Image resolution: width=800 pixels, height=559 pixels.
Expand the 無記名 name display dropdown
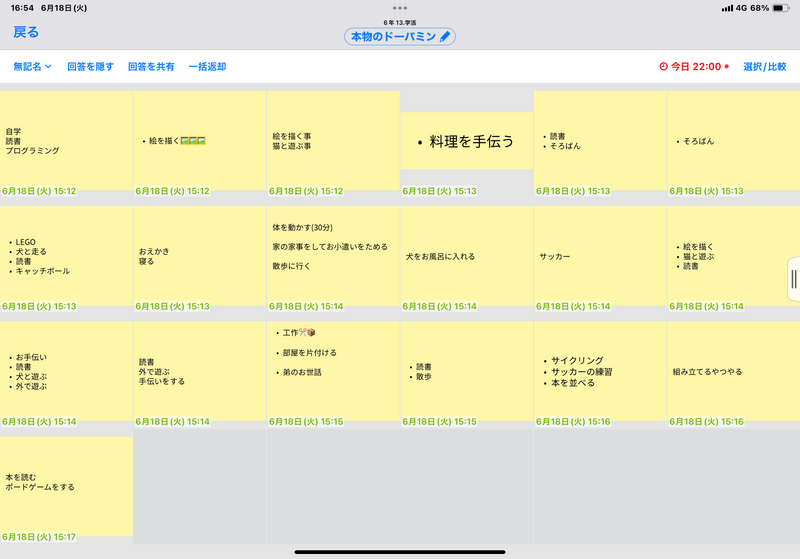click(x=32, y=67)
